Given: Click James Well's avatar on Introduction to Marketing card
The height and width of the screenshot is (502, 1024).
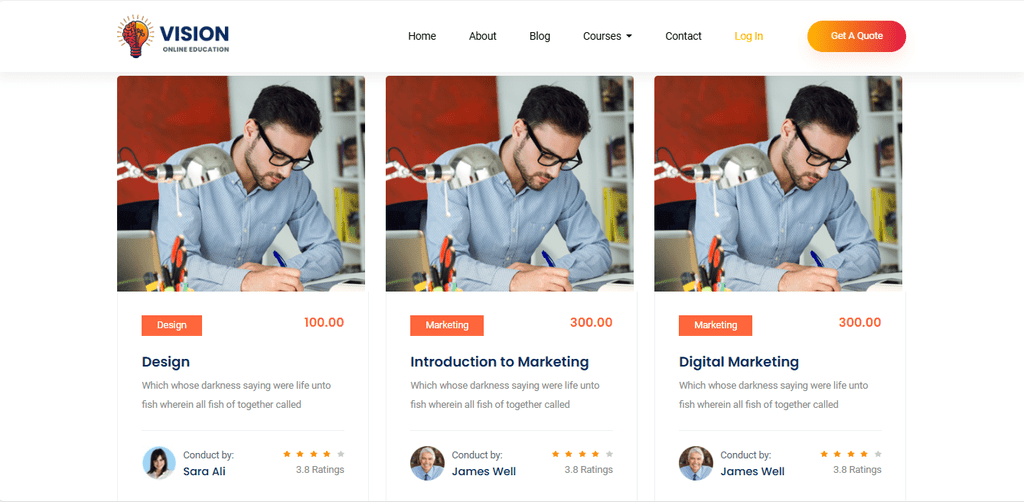Looking at the screenshot, I should (427, 463).
